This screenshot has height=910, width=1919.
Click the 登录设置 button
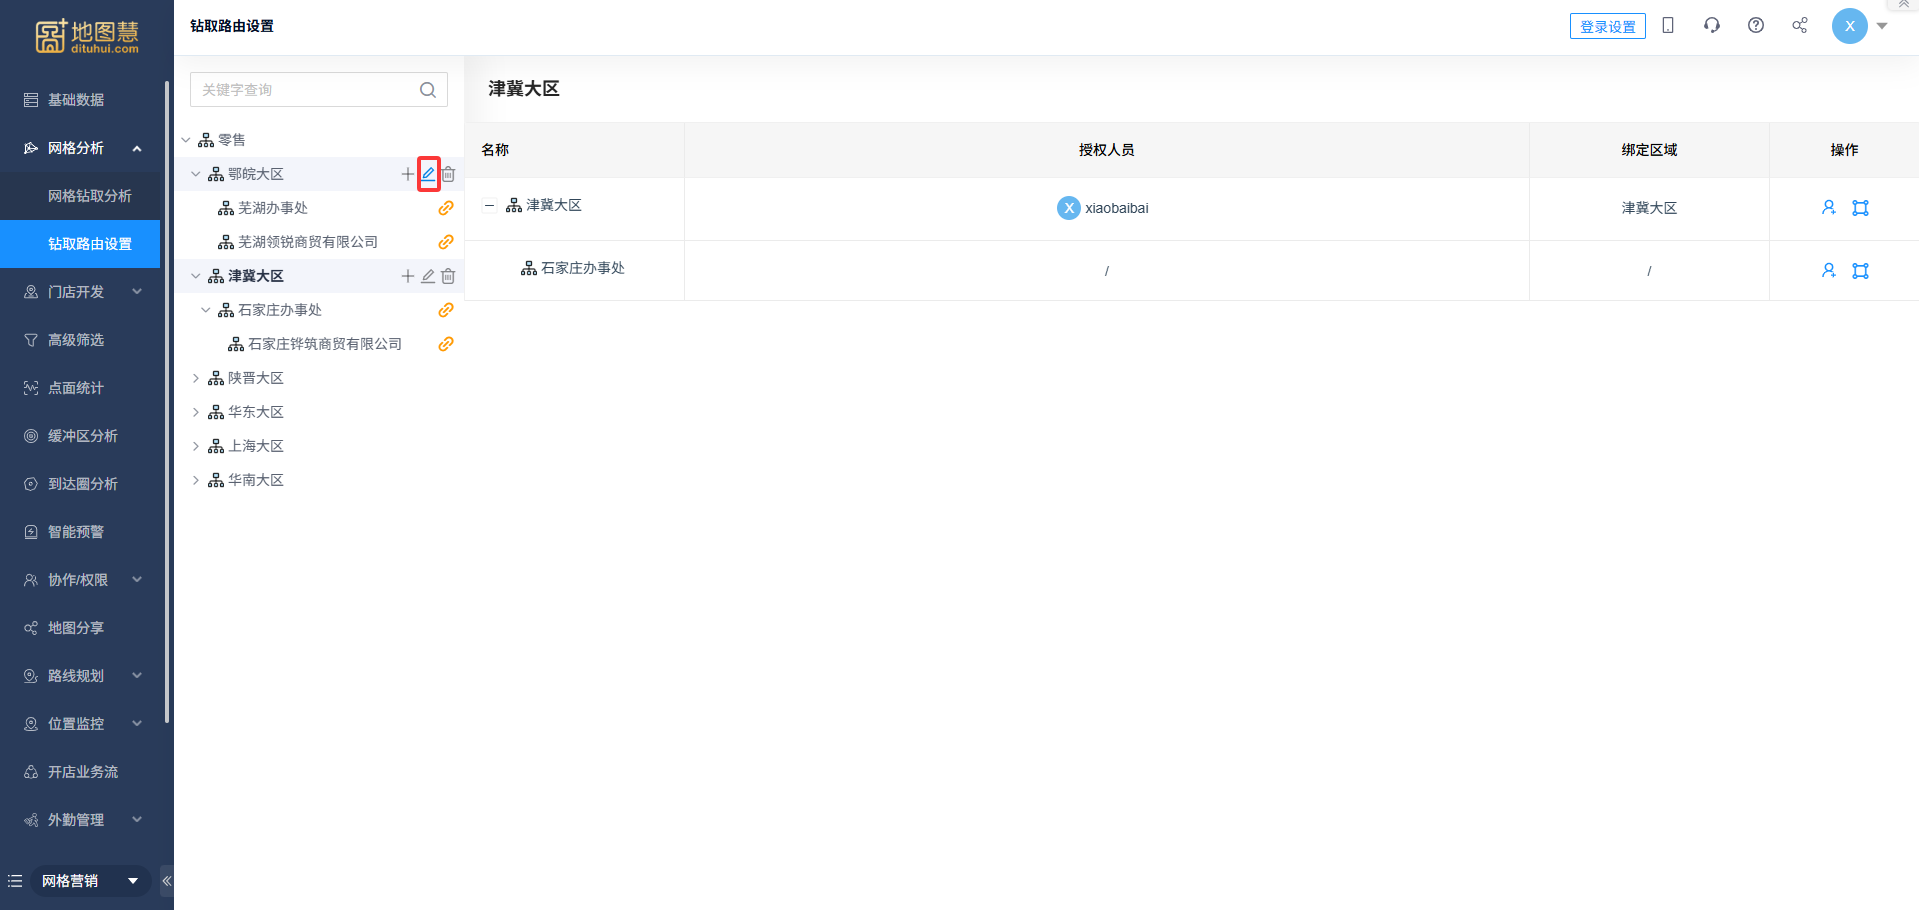click(1607, 27)
